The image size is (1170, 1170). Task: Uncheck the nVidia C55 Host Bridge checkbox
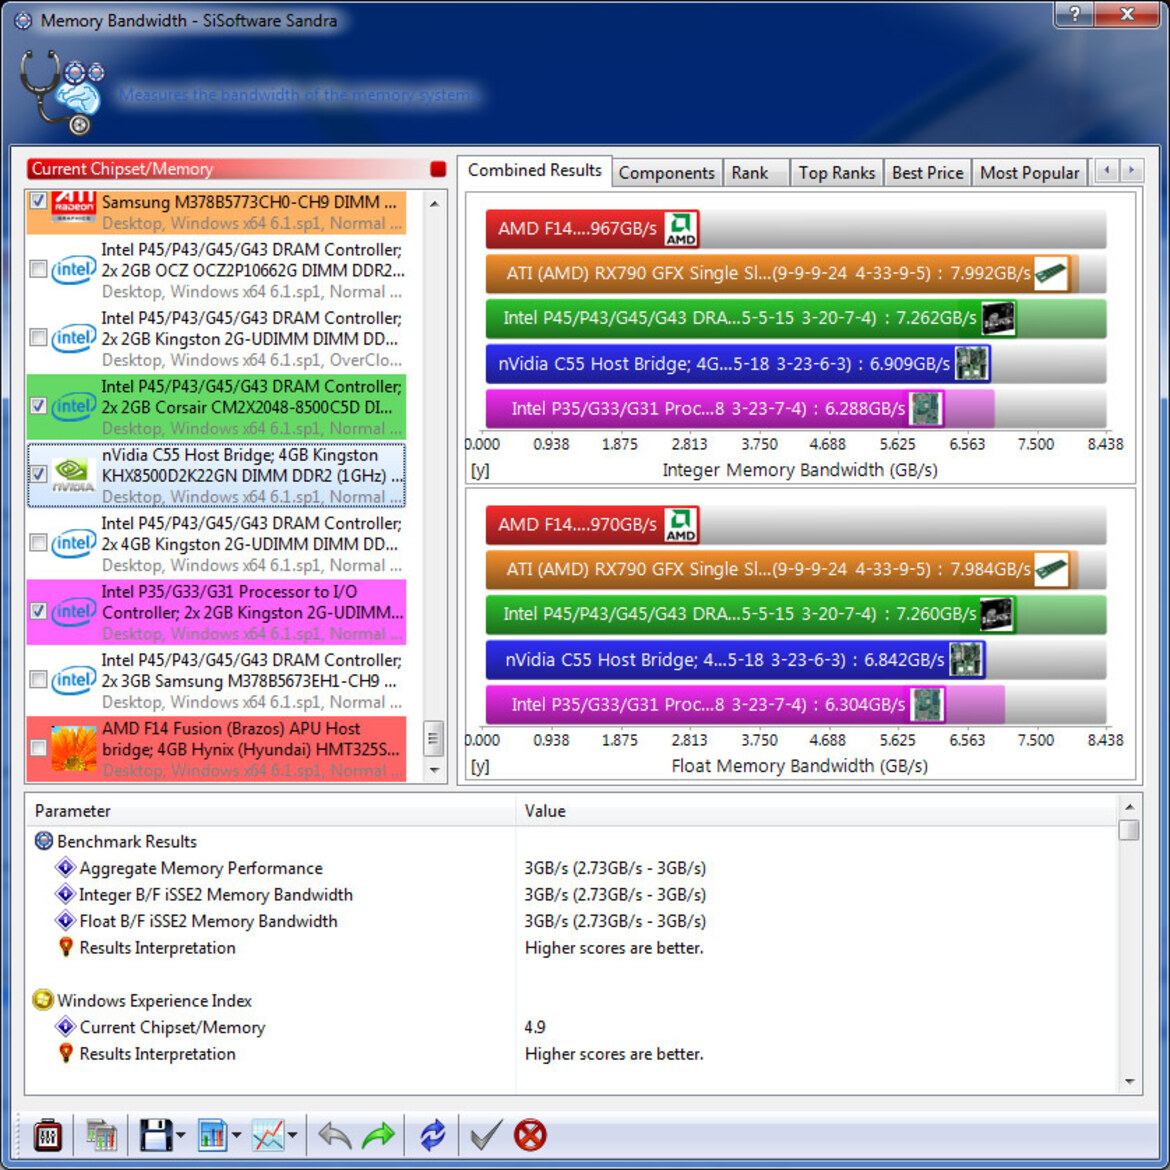pyautogui.click(x=38, y=475)
